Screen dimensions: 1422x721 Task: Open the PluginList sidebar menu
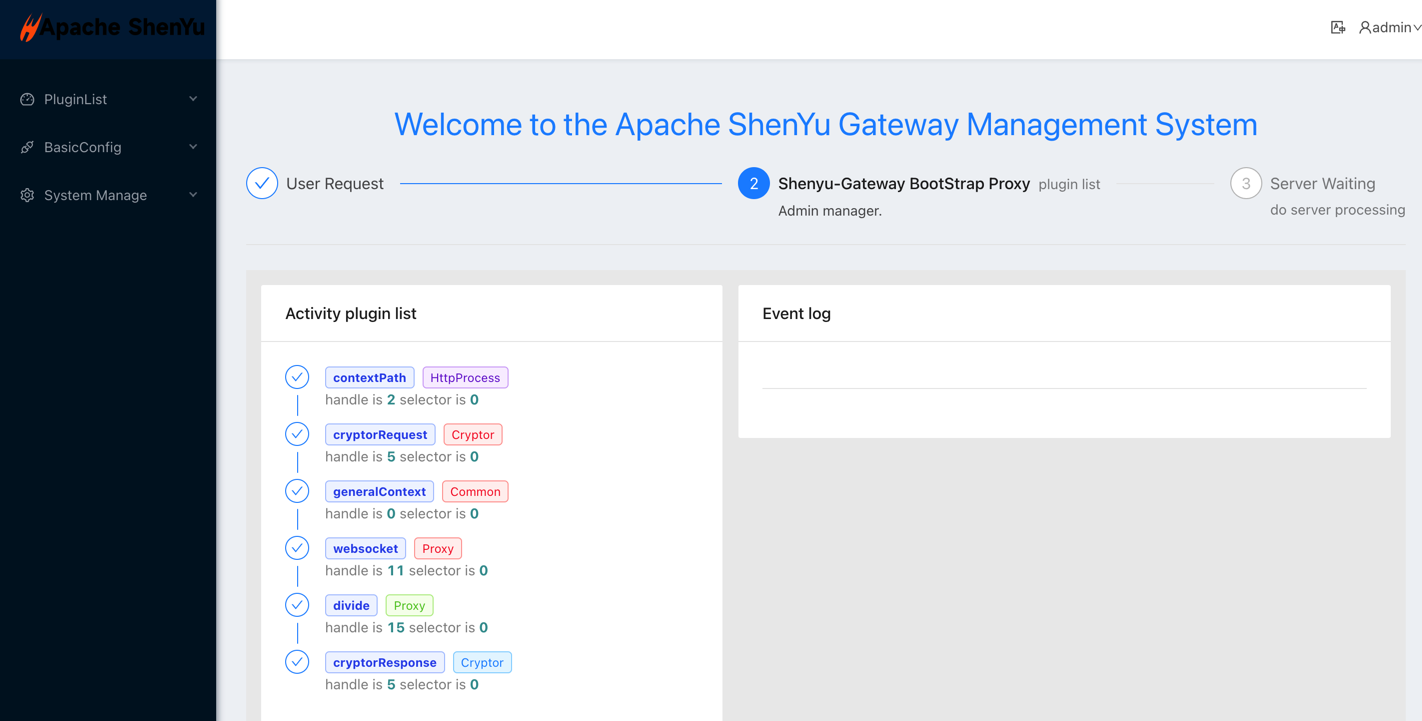108,99
